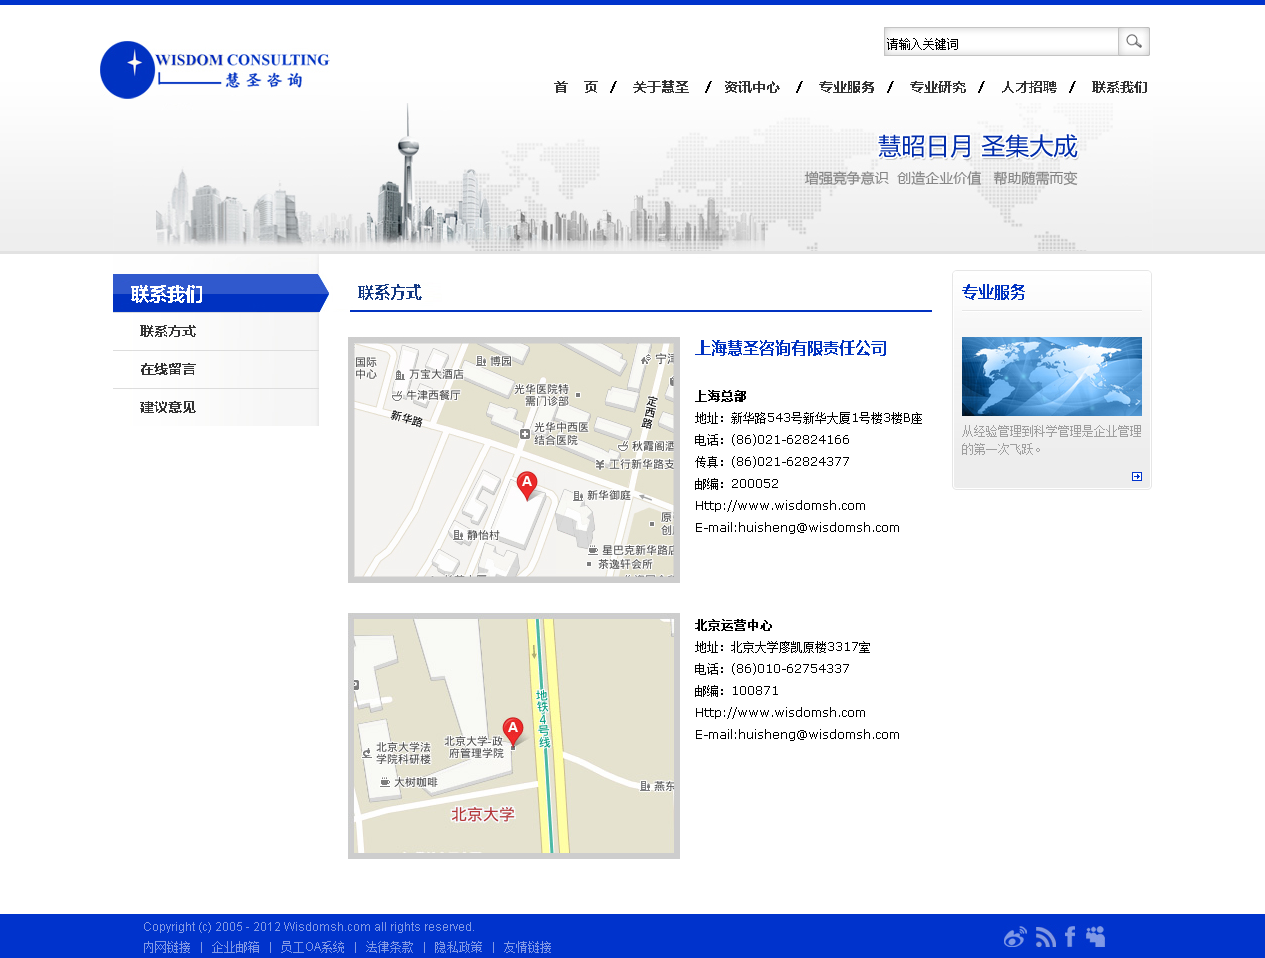Open 关于慧圣 in the navigation menu
The image size is (1265, 958).
click(x=661, y=88)
